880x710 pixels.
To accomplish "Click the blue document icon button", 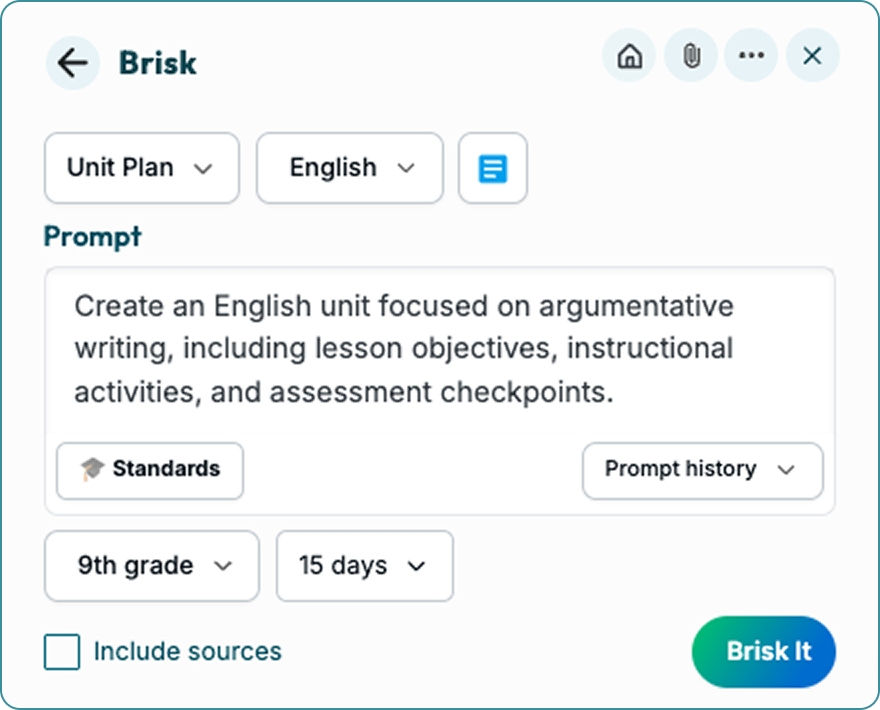I will [x=492, y=168].
